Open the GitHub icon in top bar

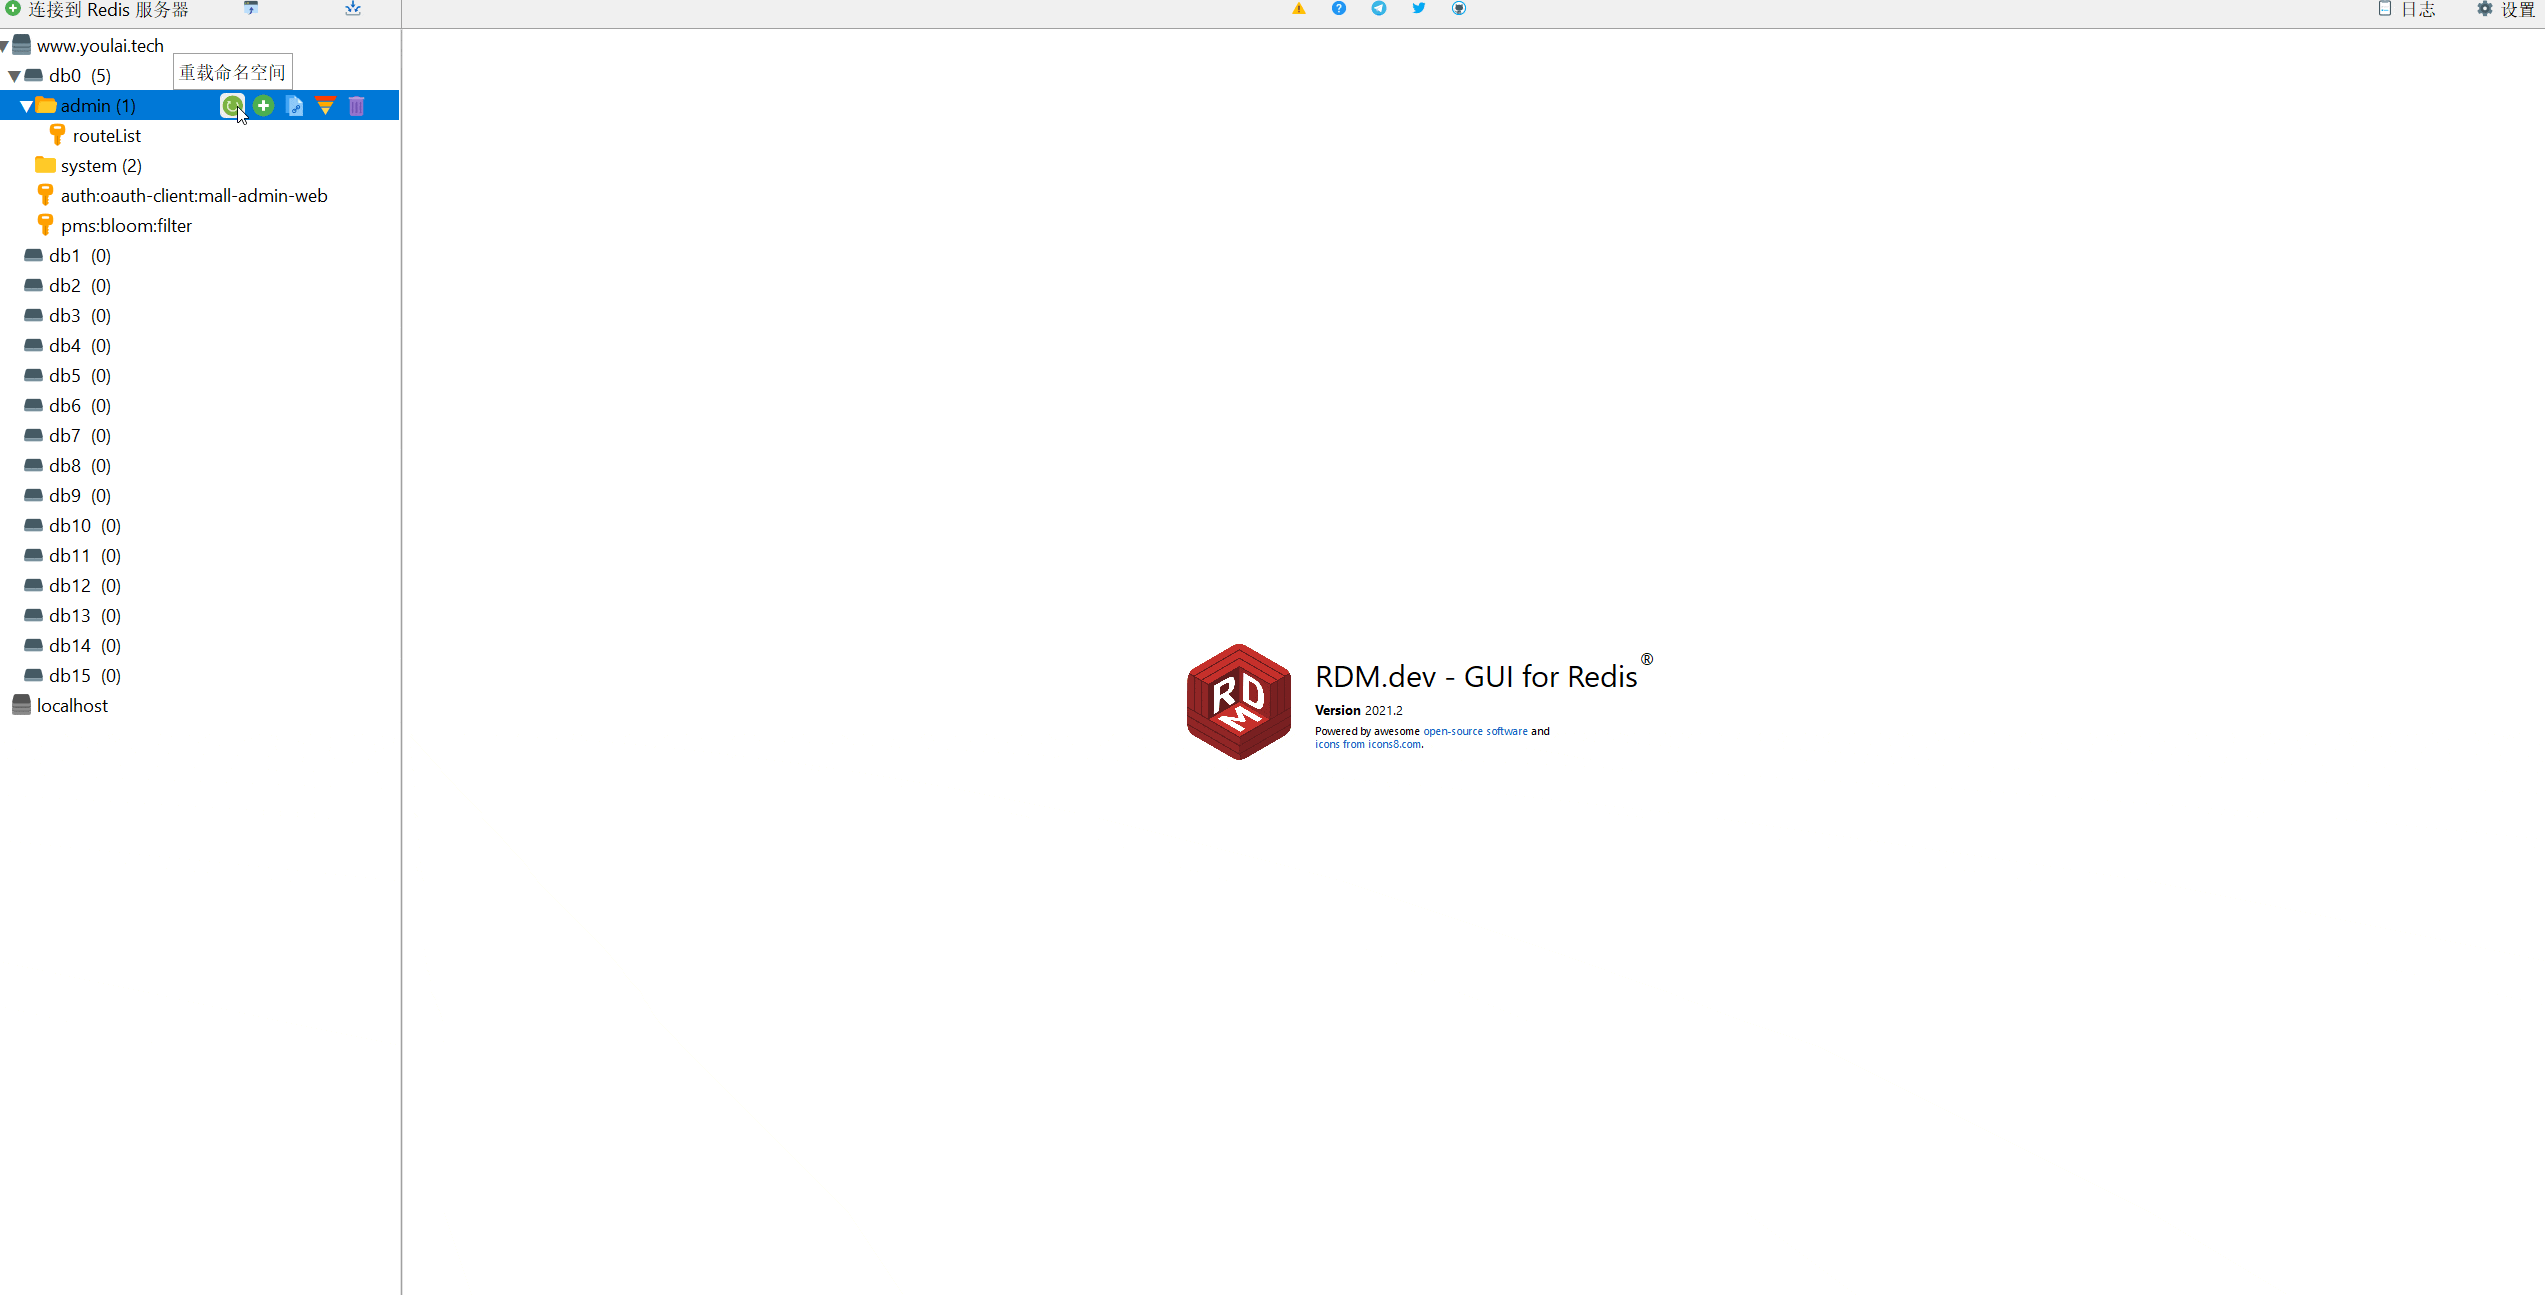1459,8
